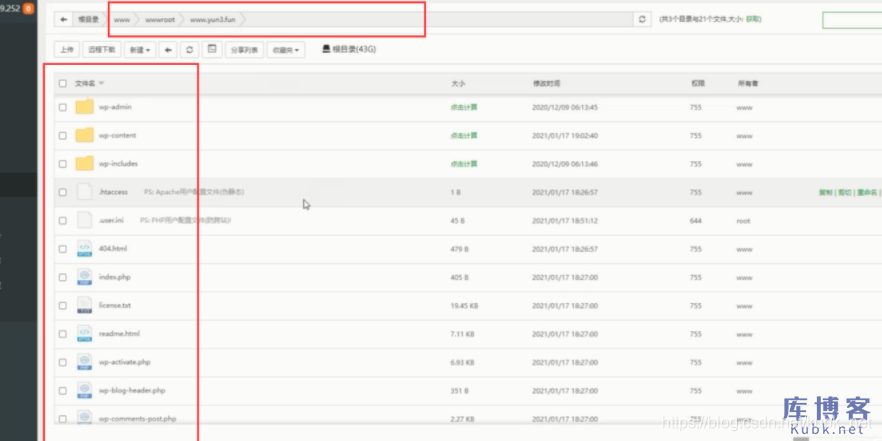882x441 pixels.
Task: Click the 权限 column header
Action: pyautogui.click(x=698, y=83)
